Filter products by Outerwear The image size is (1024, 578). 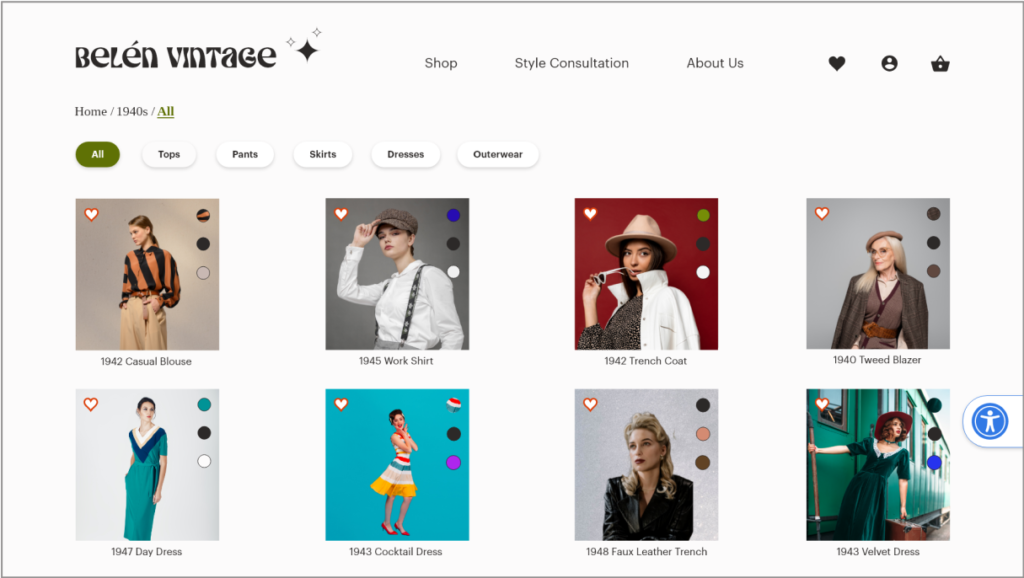click(x=497, y=155)
